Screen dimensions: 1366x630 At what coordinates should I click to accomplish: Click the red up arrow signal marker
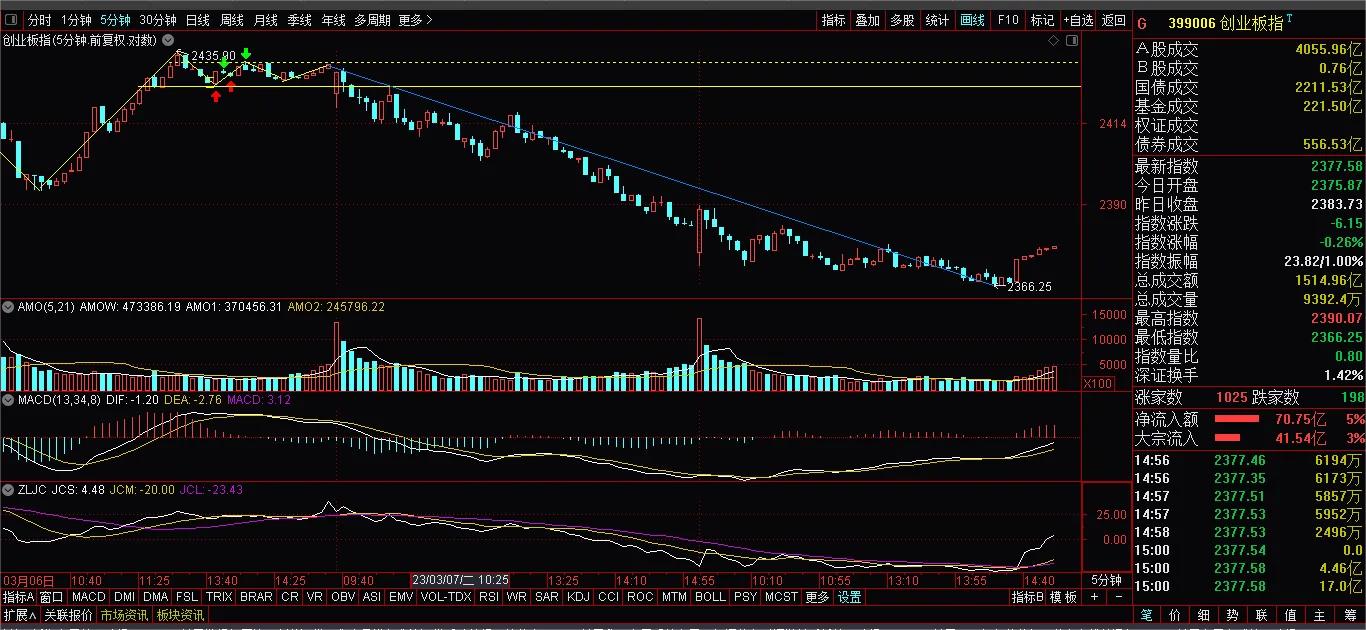(x=215, y=96)
